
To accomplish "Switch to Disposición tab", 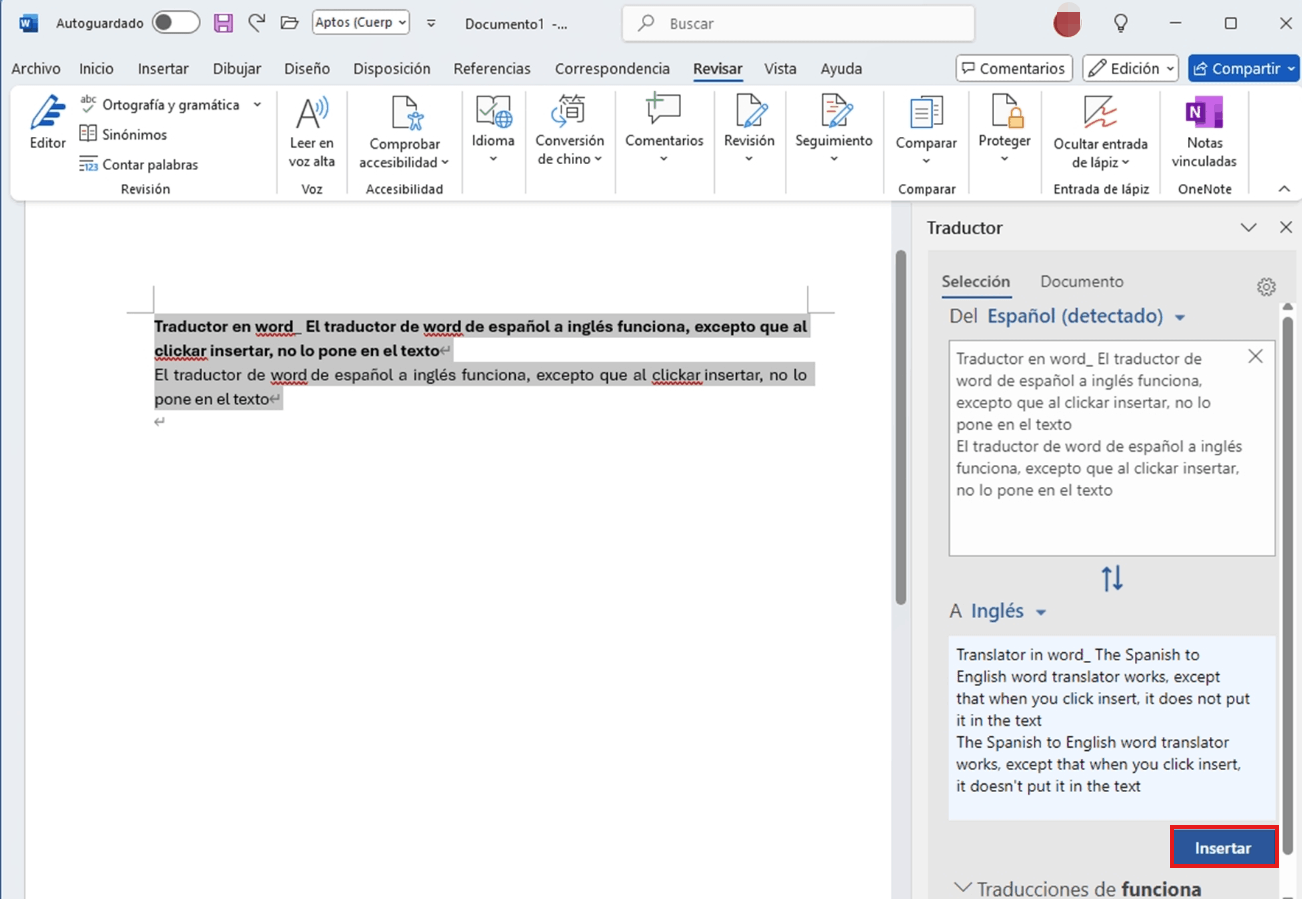I will [x=392, y=69].
